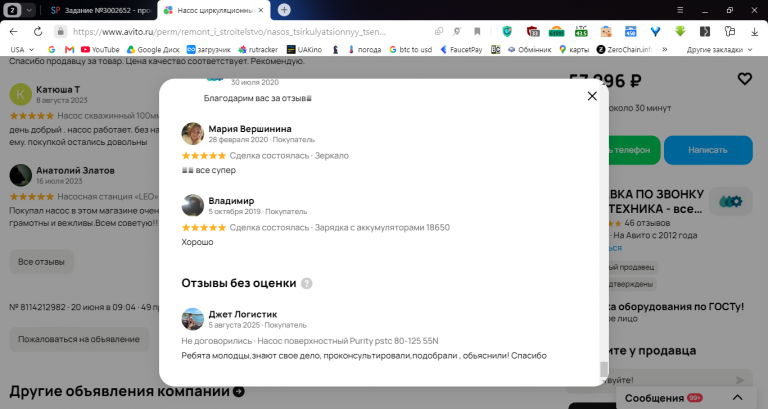Open the help icon beside Отзывы без оценки
Viewport: 768px width, 409px height.
(307, 283)
